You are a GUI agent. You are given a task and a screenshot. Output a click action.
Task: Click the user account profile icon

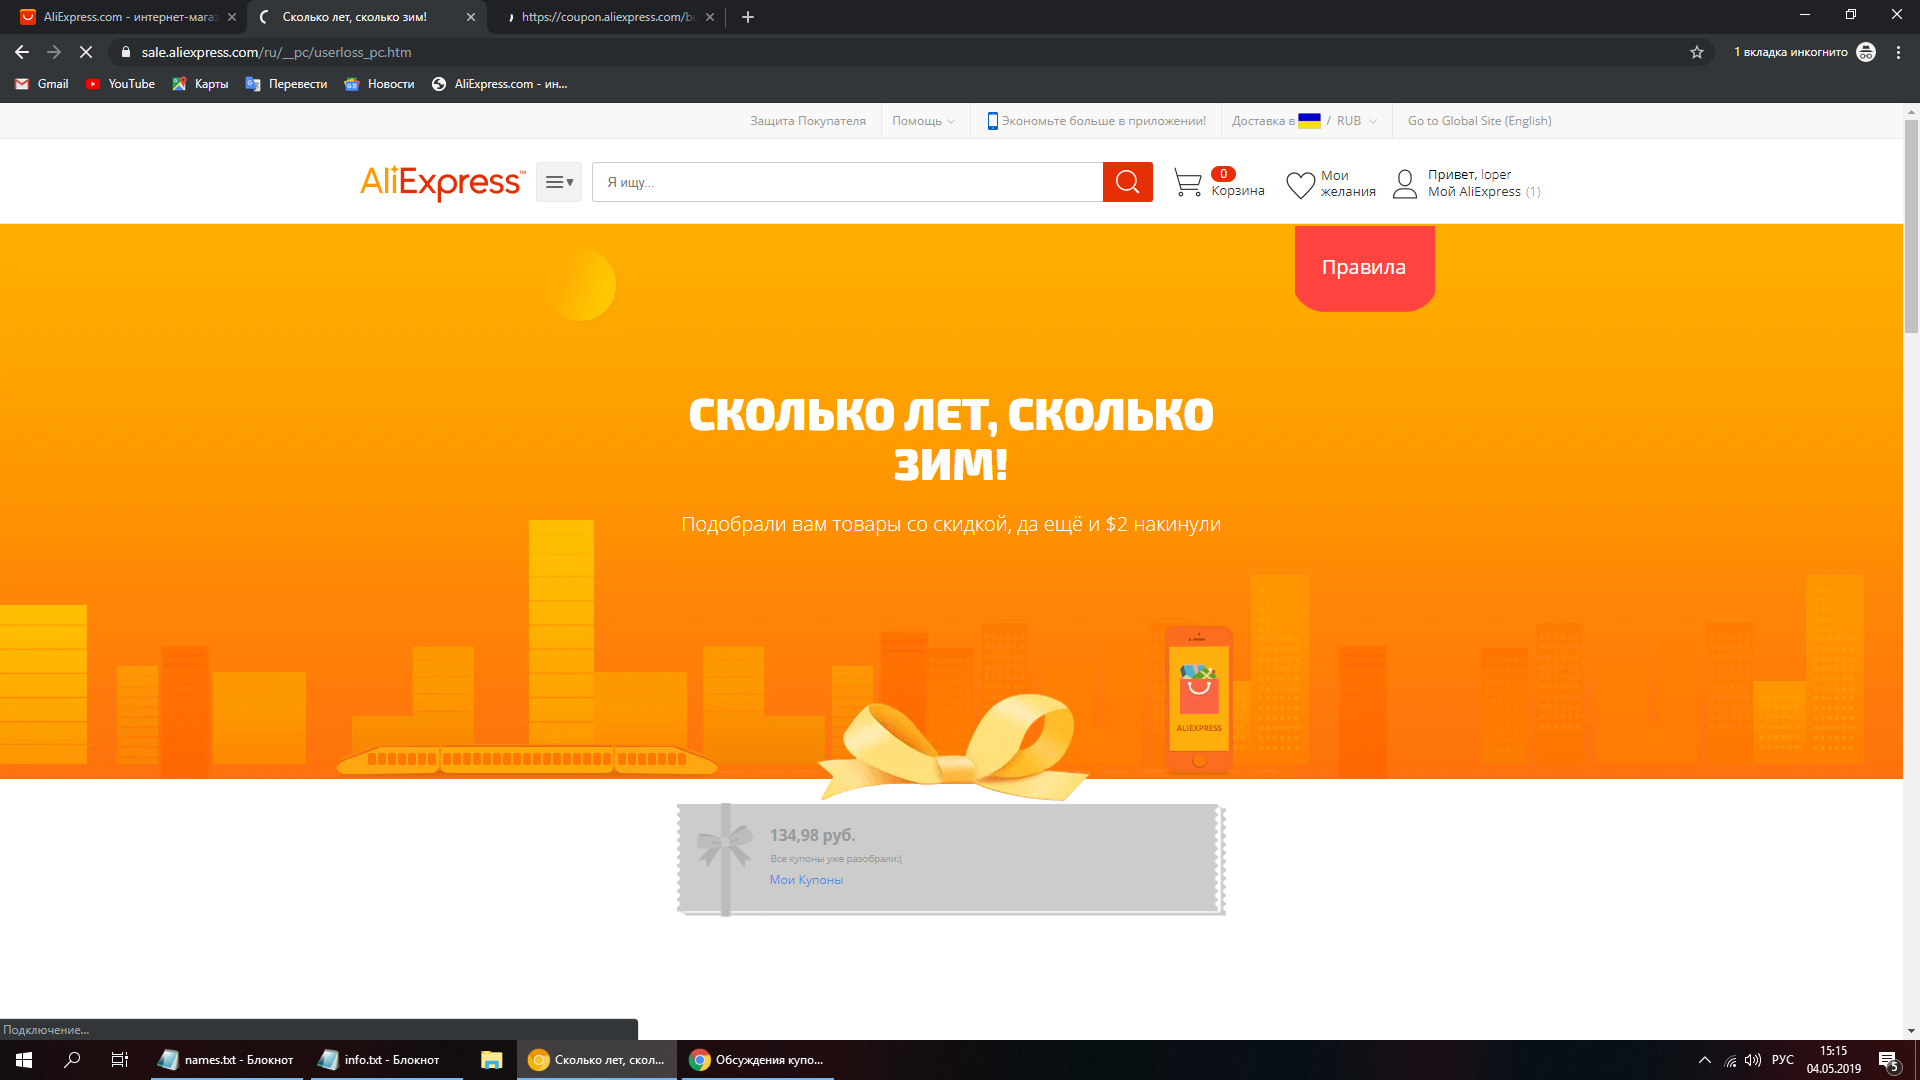point(1405,184)
